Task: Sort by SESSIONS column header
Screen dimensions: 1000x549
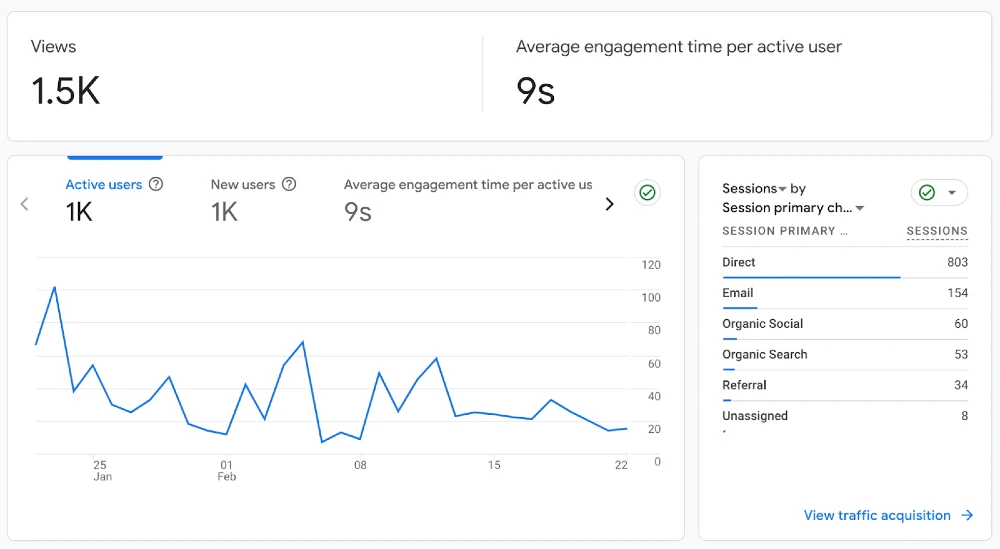Action: 937,231
